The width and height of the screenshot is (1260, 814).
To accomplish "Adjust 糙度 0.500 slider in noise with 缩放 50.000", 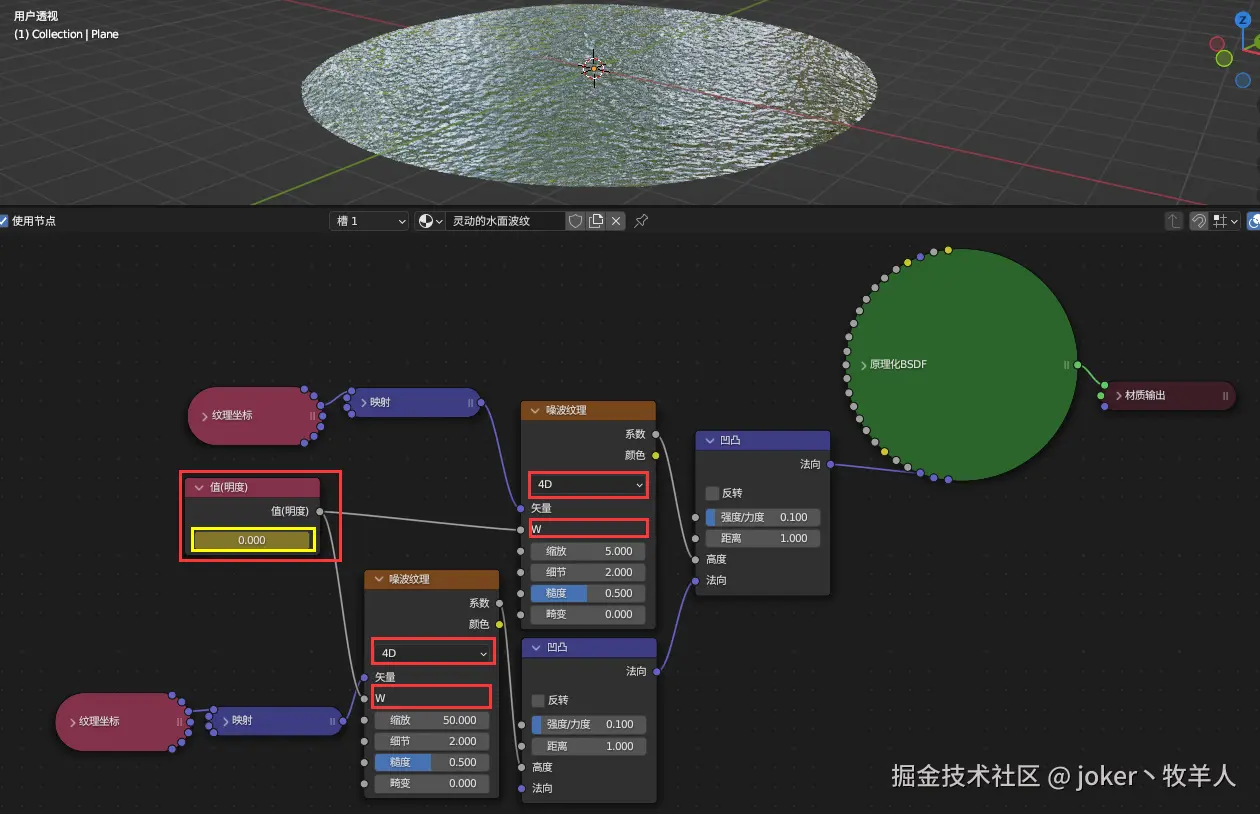I will click(432, 762).
